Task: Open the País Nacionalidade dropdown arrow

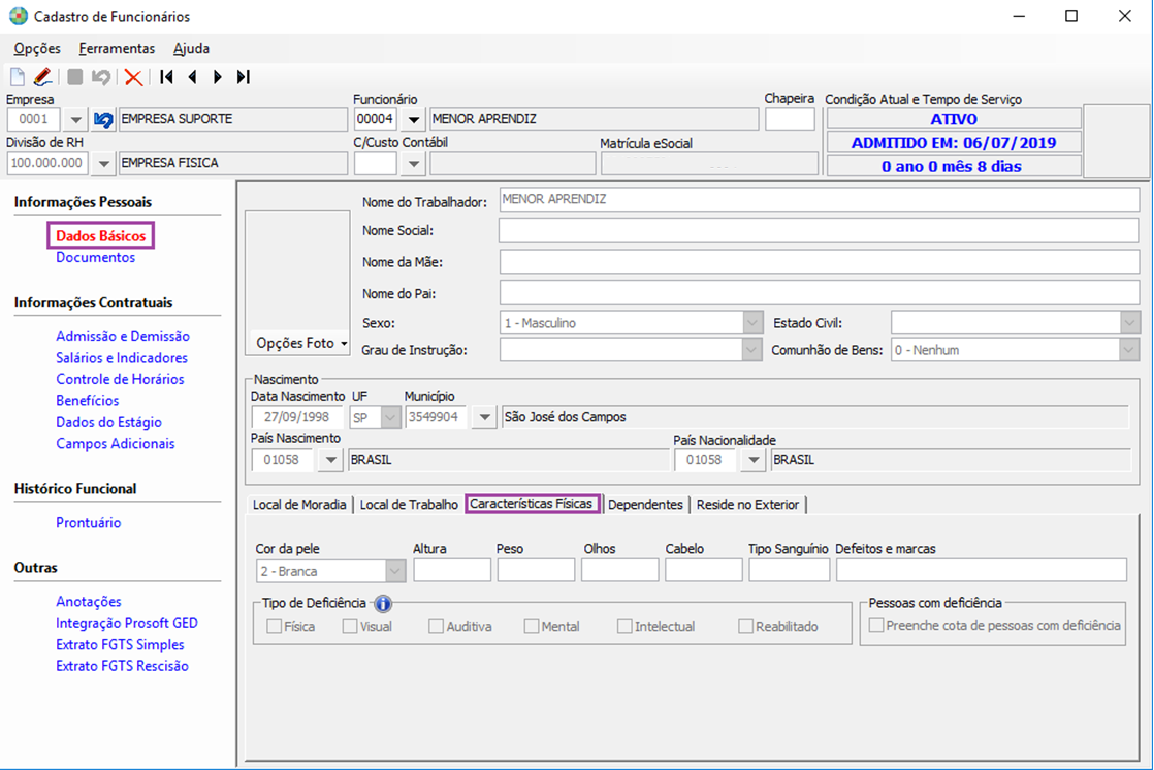Action: coord(753,460)
